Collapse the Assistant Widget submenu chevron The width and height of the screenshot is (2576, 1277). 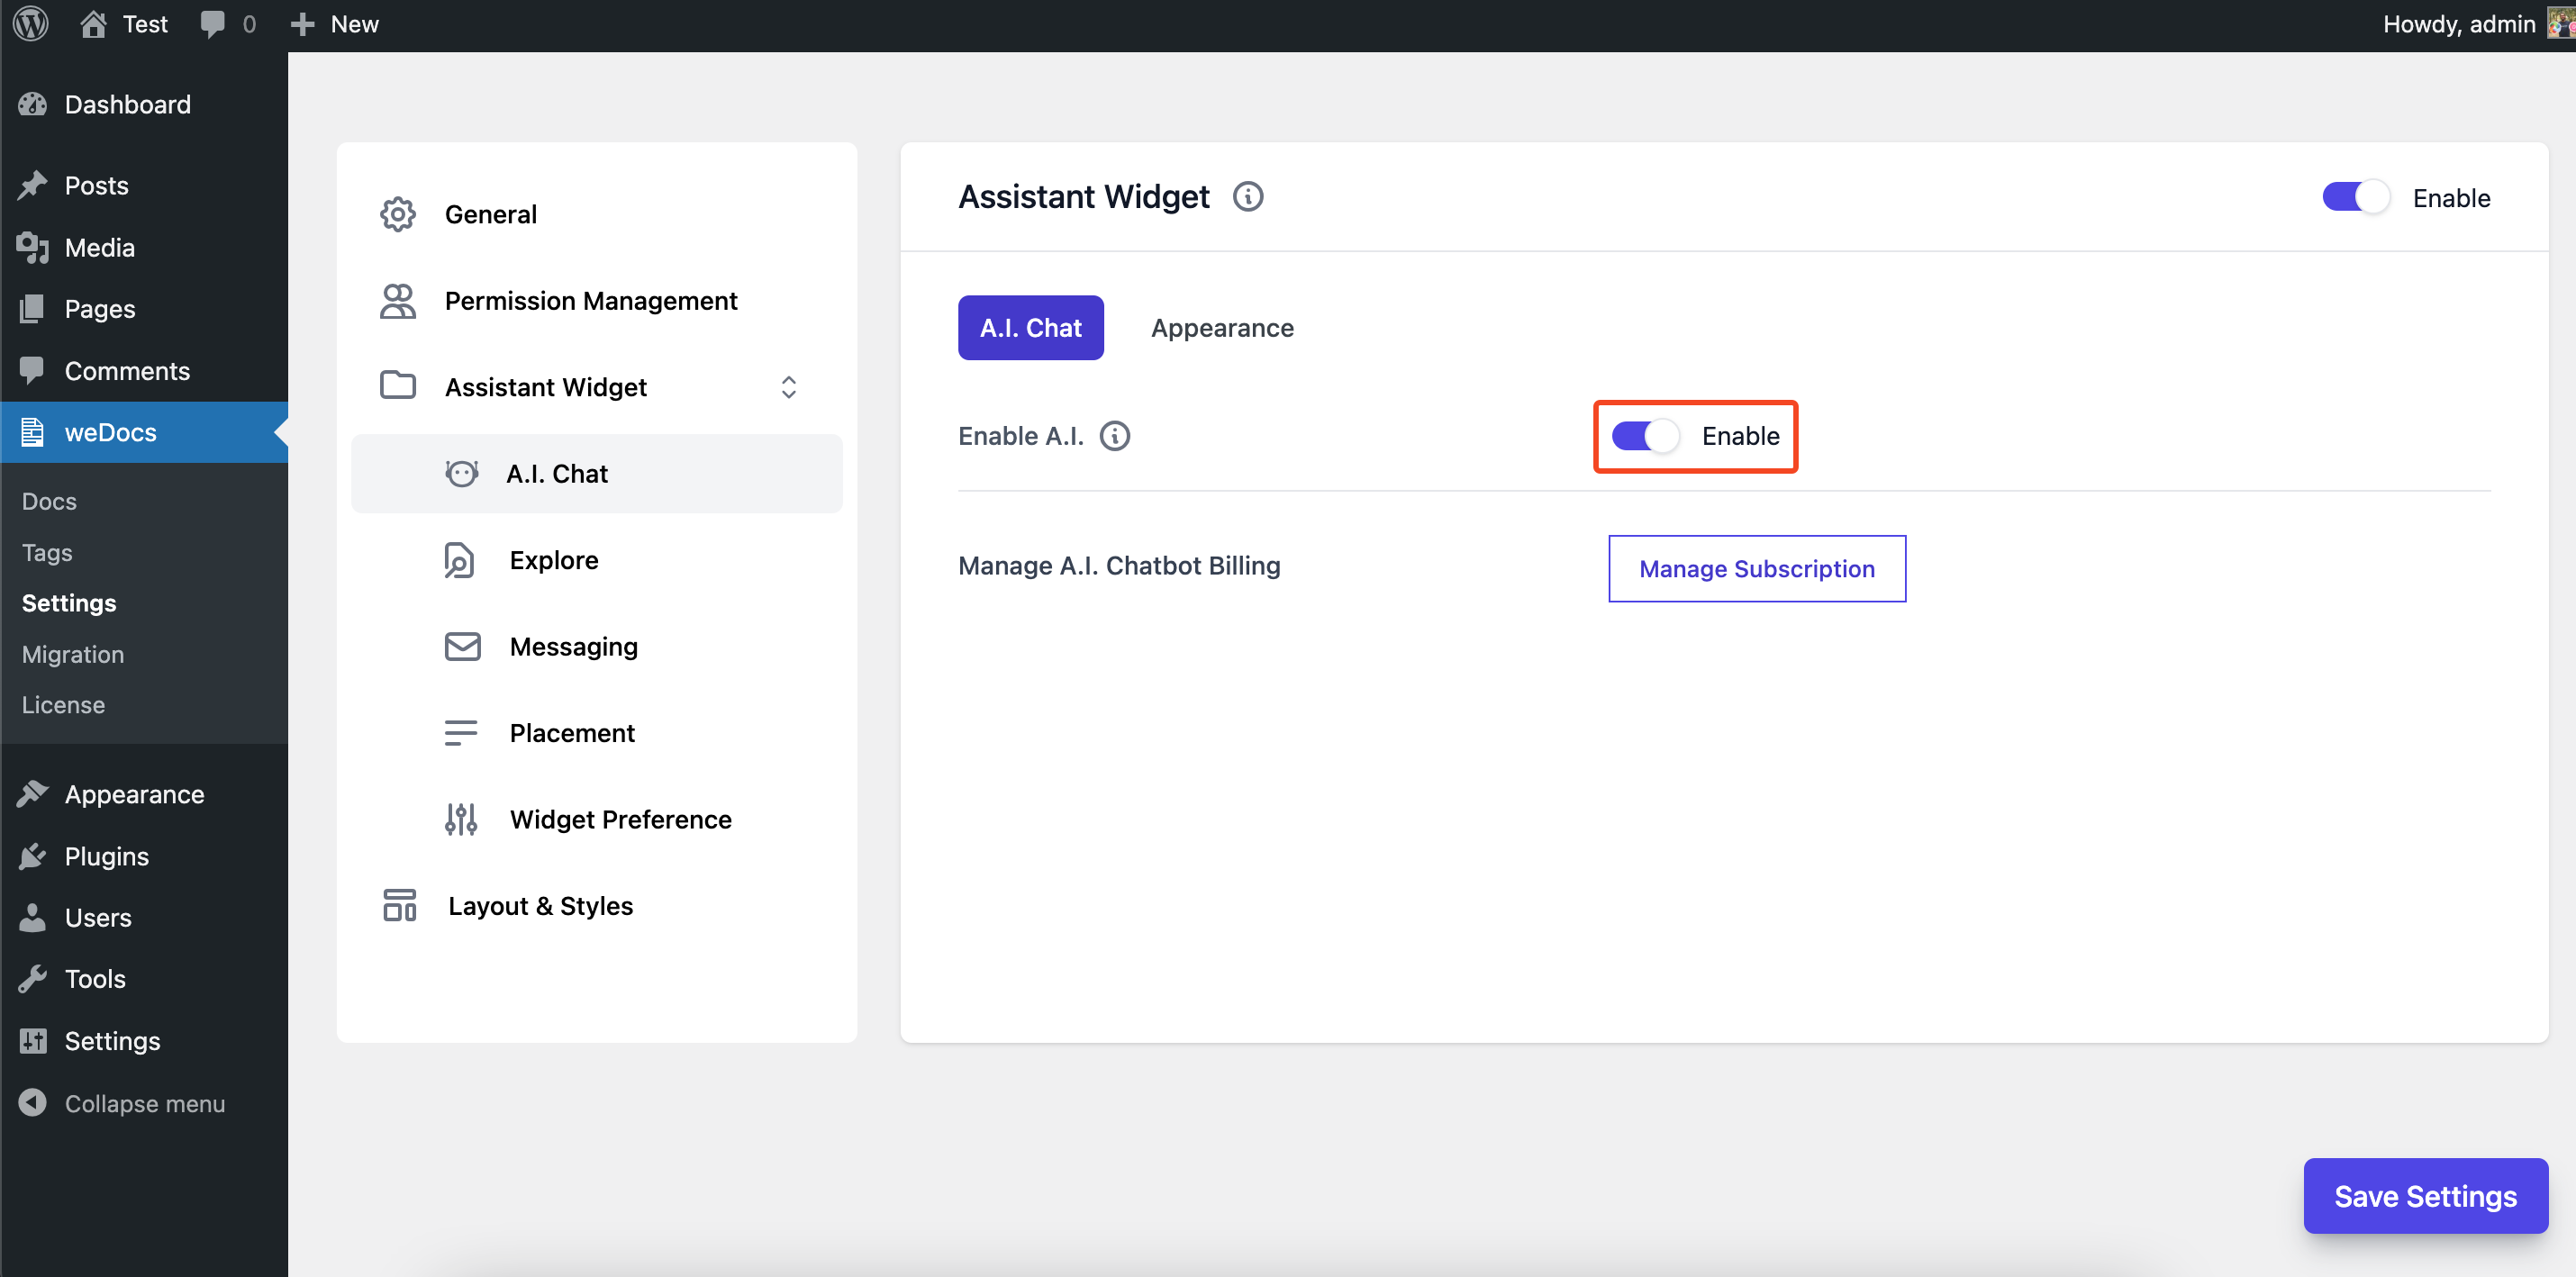(788, 387)
